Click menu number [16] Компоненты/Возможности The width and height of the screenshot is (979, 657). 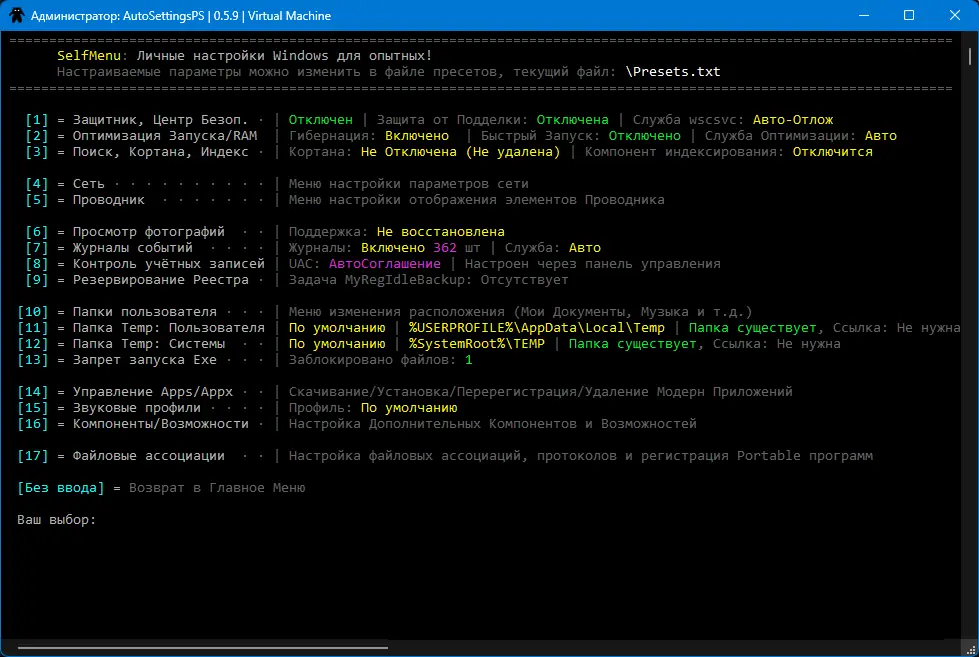click(x=32, y=423)
